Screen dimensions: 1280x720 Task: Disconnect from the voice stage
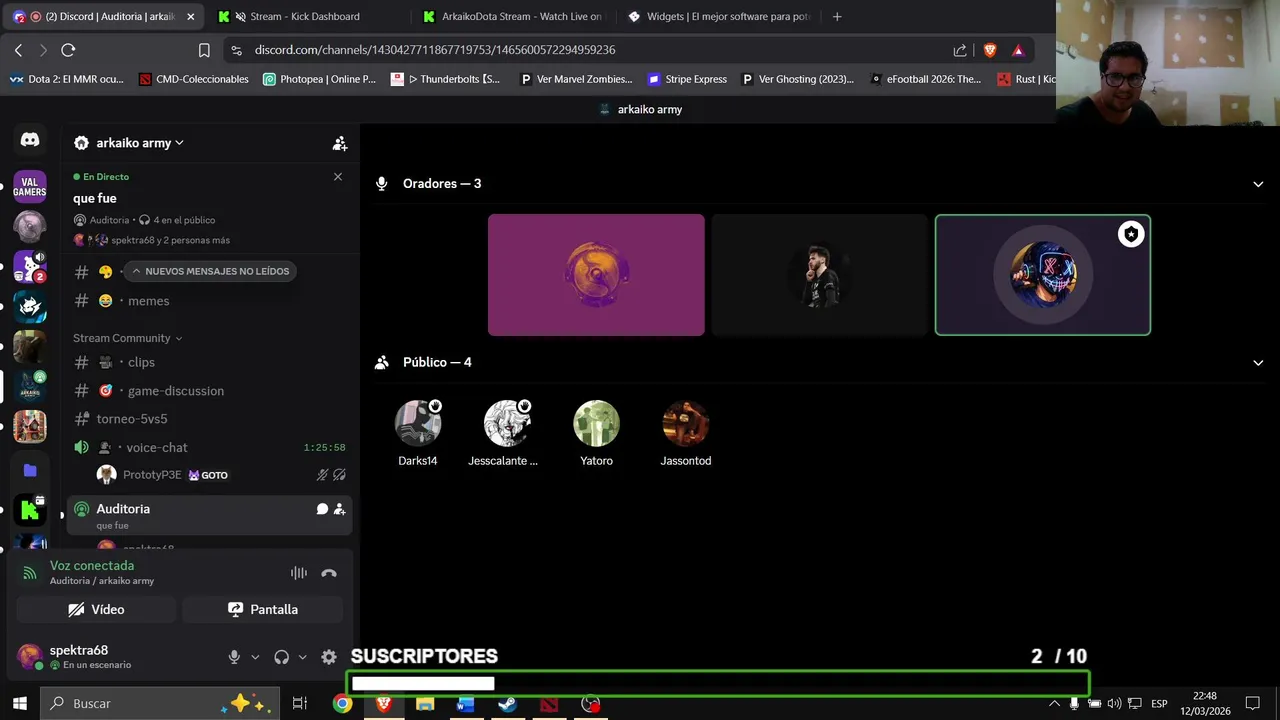coord(329,573)
